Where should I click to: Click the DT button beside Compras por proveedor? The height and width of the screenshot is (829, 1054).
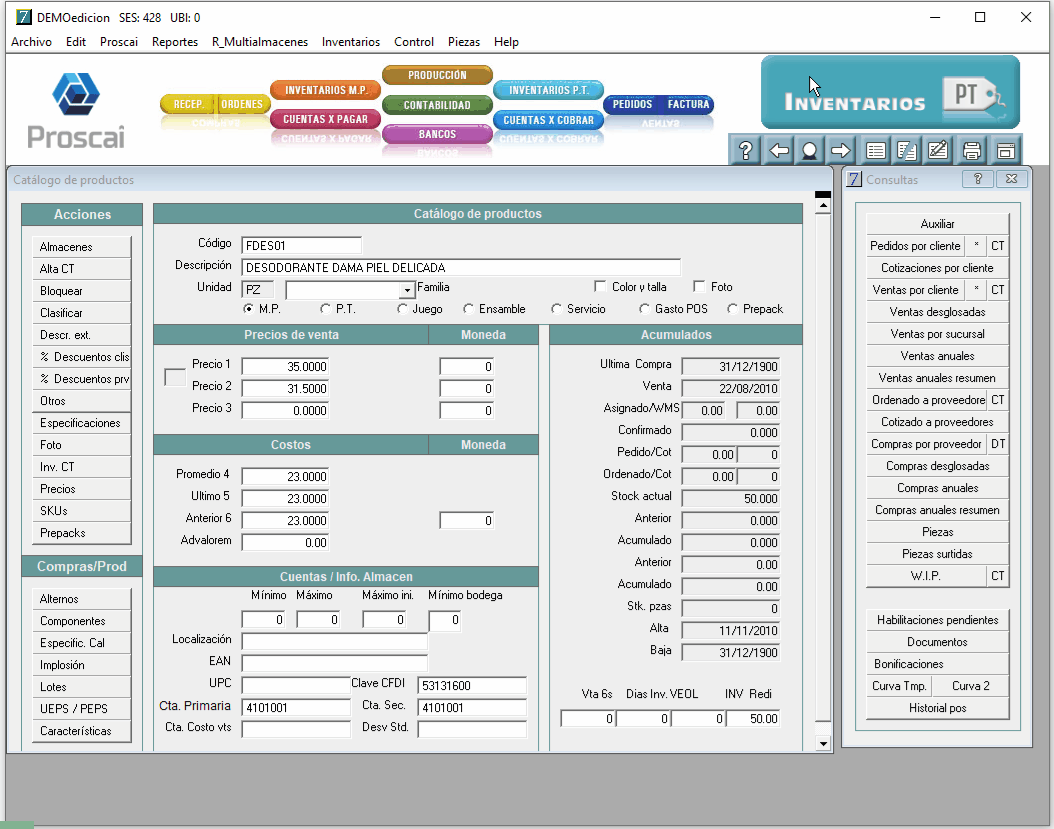998,444
